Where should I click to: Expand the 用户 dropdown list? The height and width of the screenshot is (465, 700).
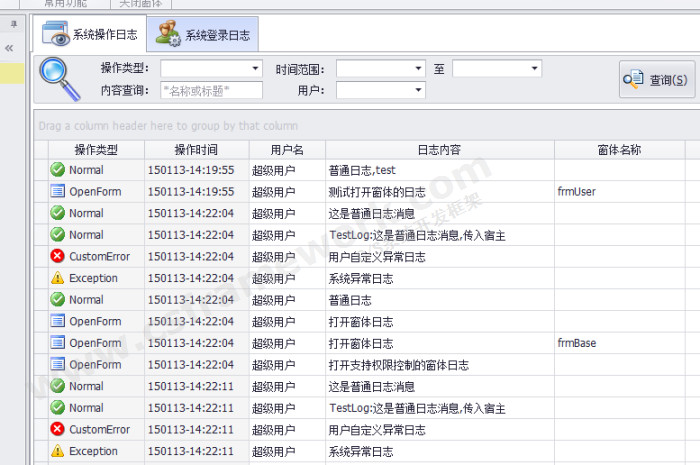pyautogui.click(x=419, y=91)
